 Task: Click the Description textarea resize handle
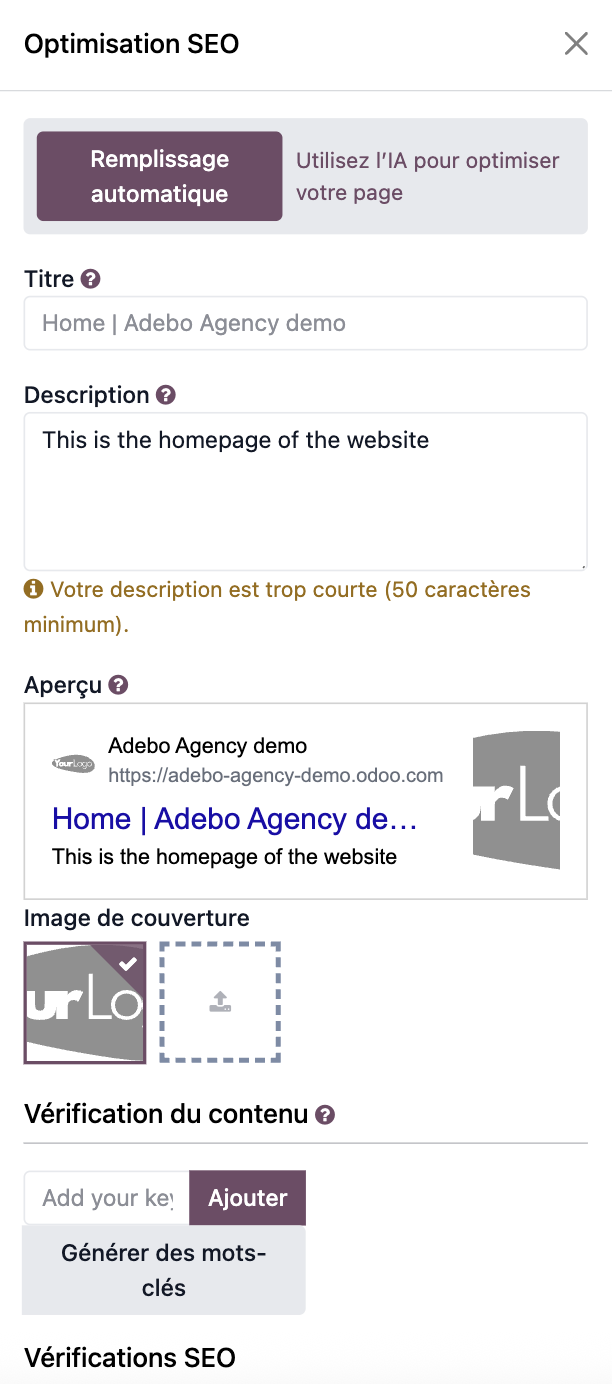tap(582, 565)
